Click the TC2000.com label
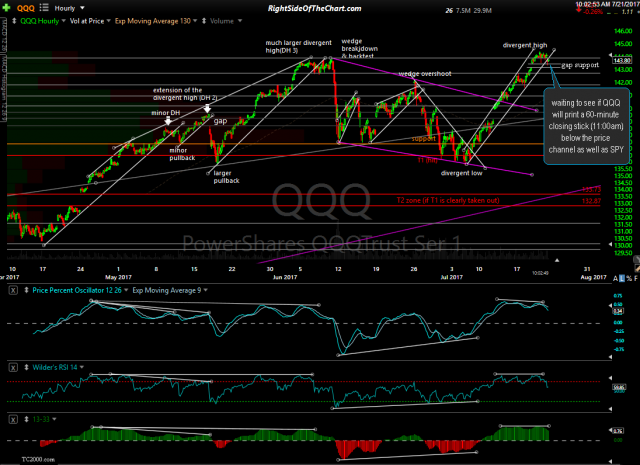The width and height of the screenshot is (640, 465). click(38, 459)
